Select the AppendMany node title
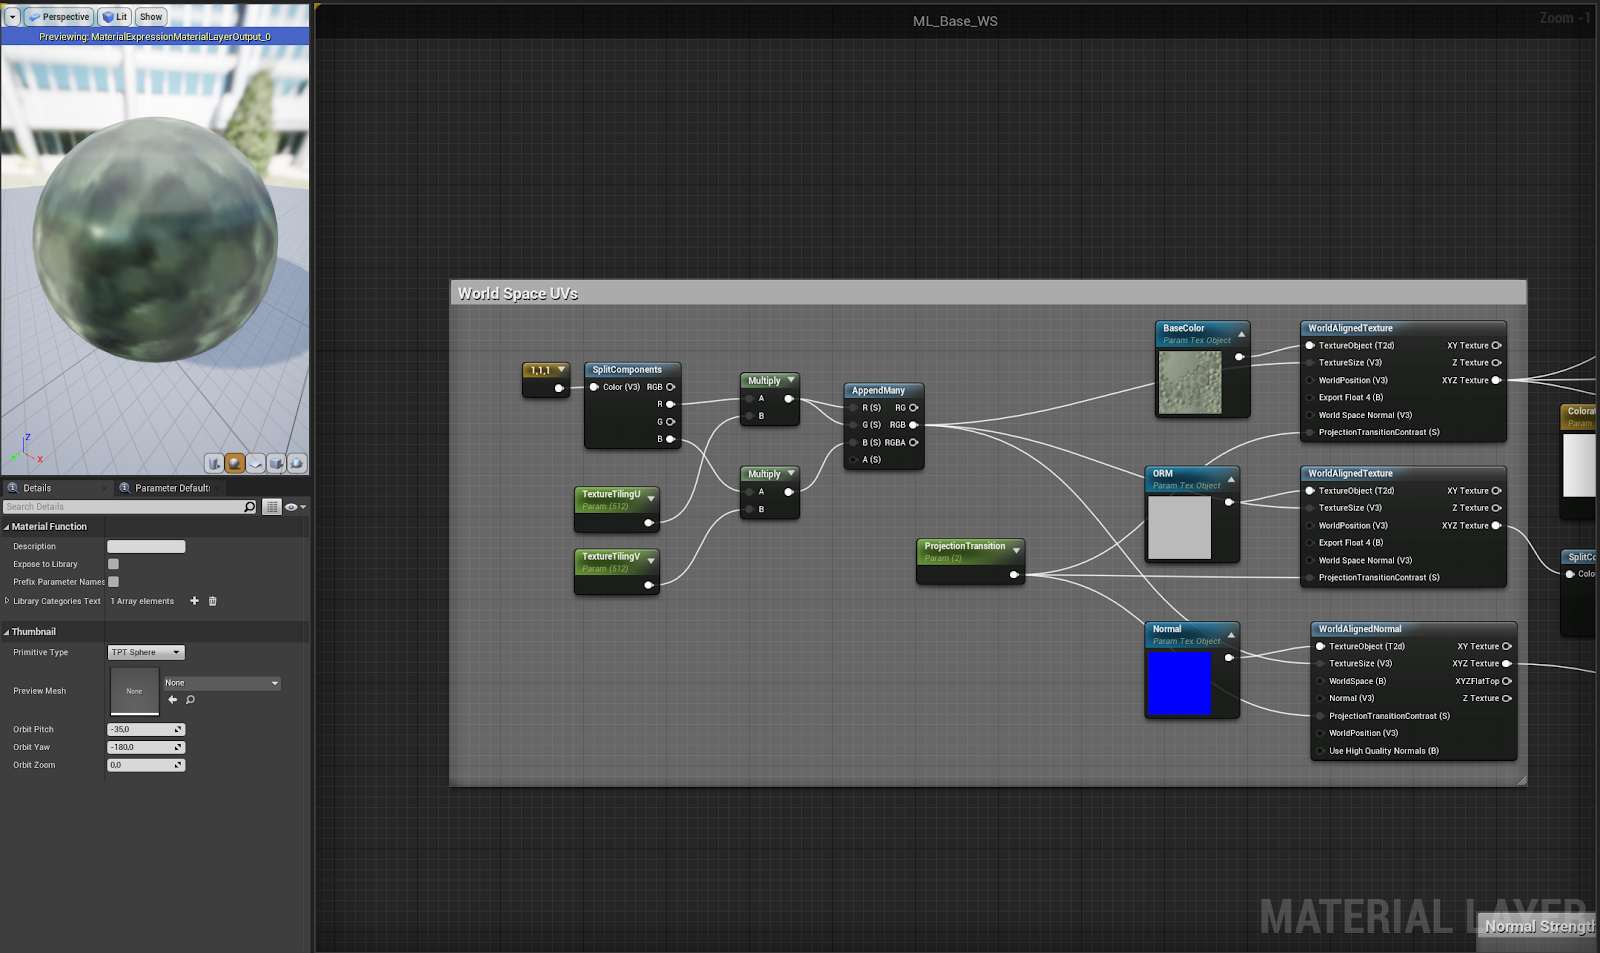This screenshot has width=1600, height=953. [878, 391]
